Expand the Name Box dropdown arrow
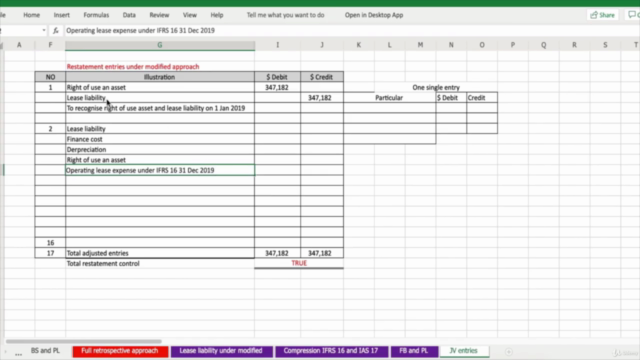The image size is (640, 360). (x=44, y=31)
